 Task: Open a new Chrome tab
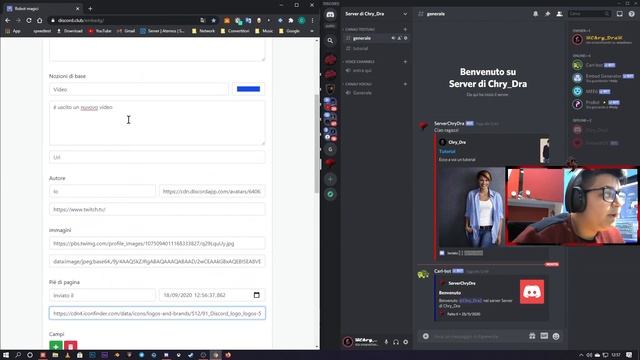click(90, 8)
